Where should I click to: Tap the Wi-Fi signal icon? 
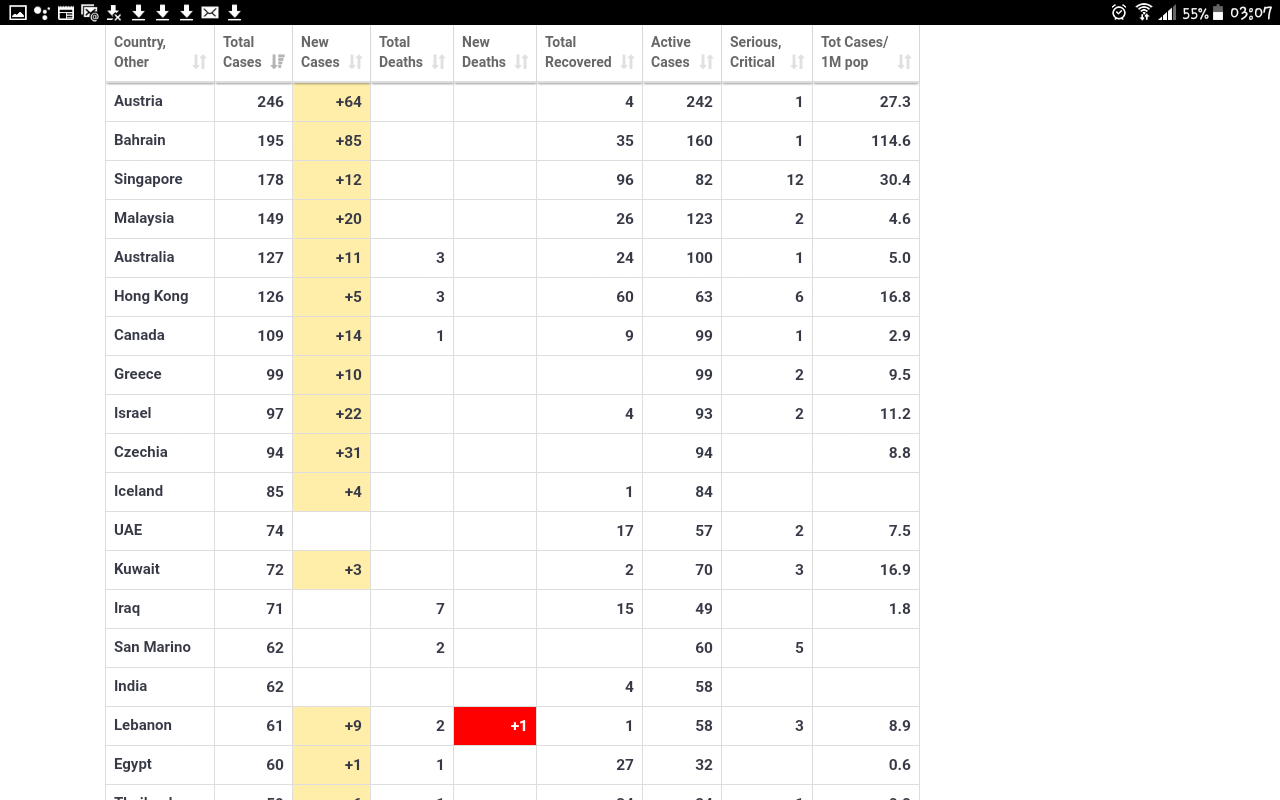(x=1144, y=12)
